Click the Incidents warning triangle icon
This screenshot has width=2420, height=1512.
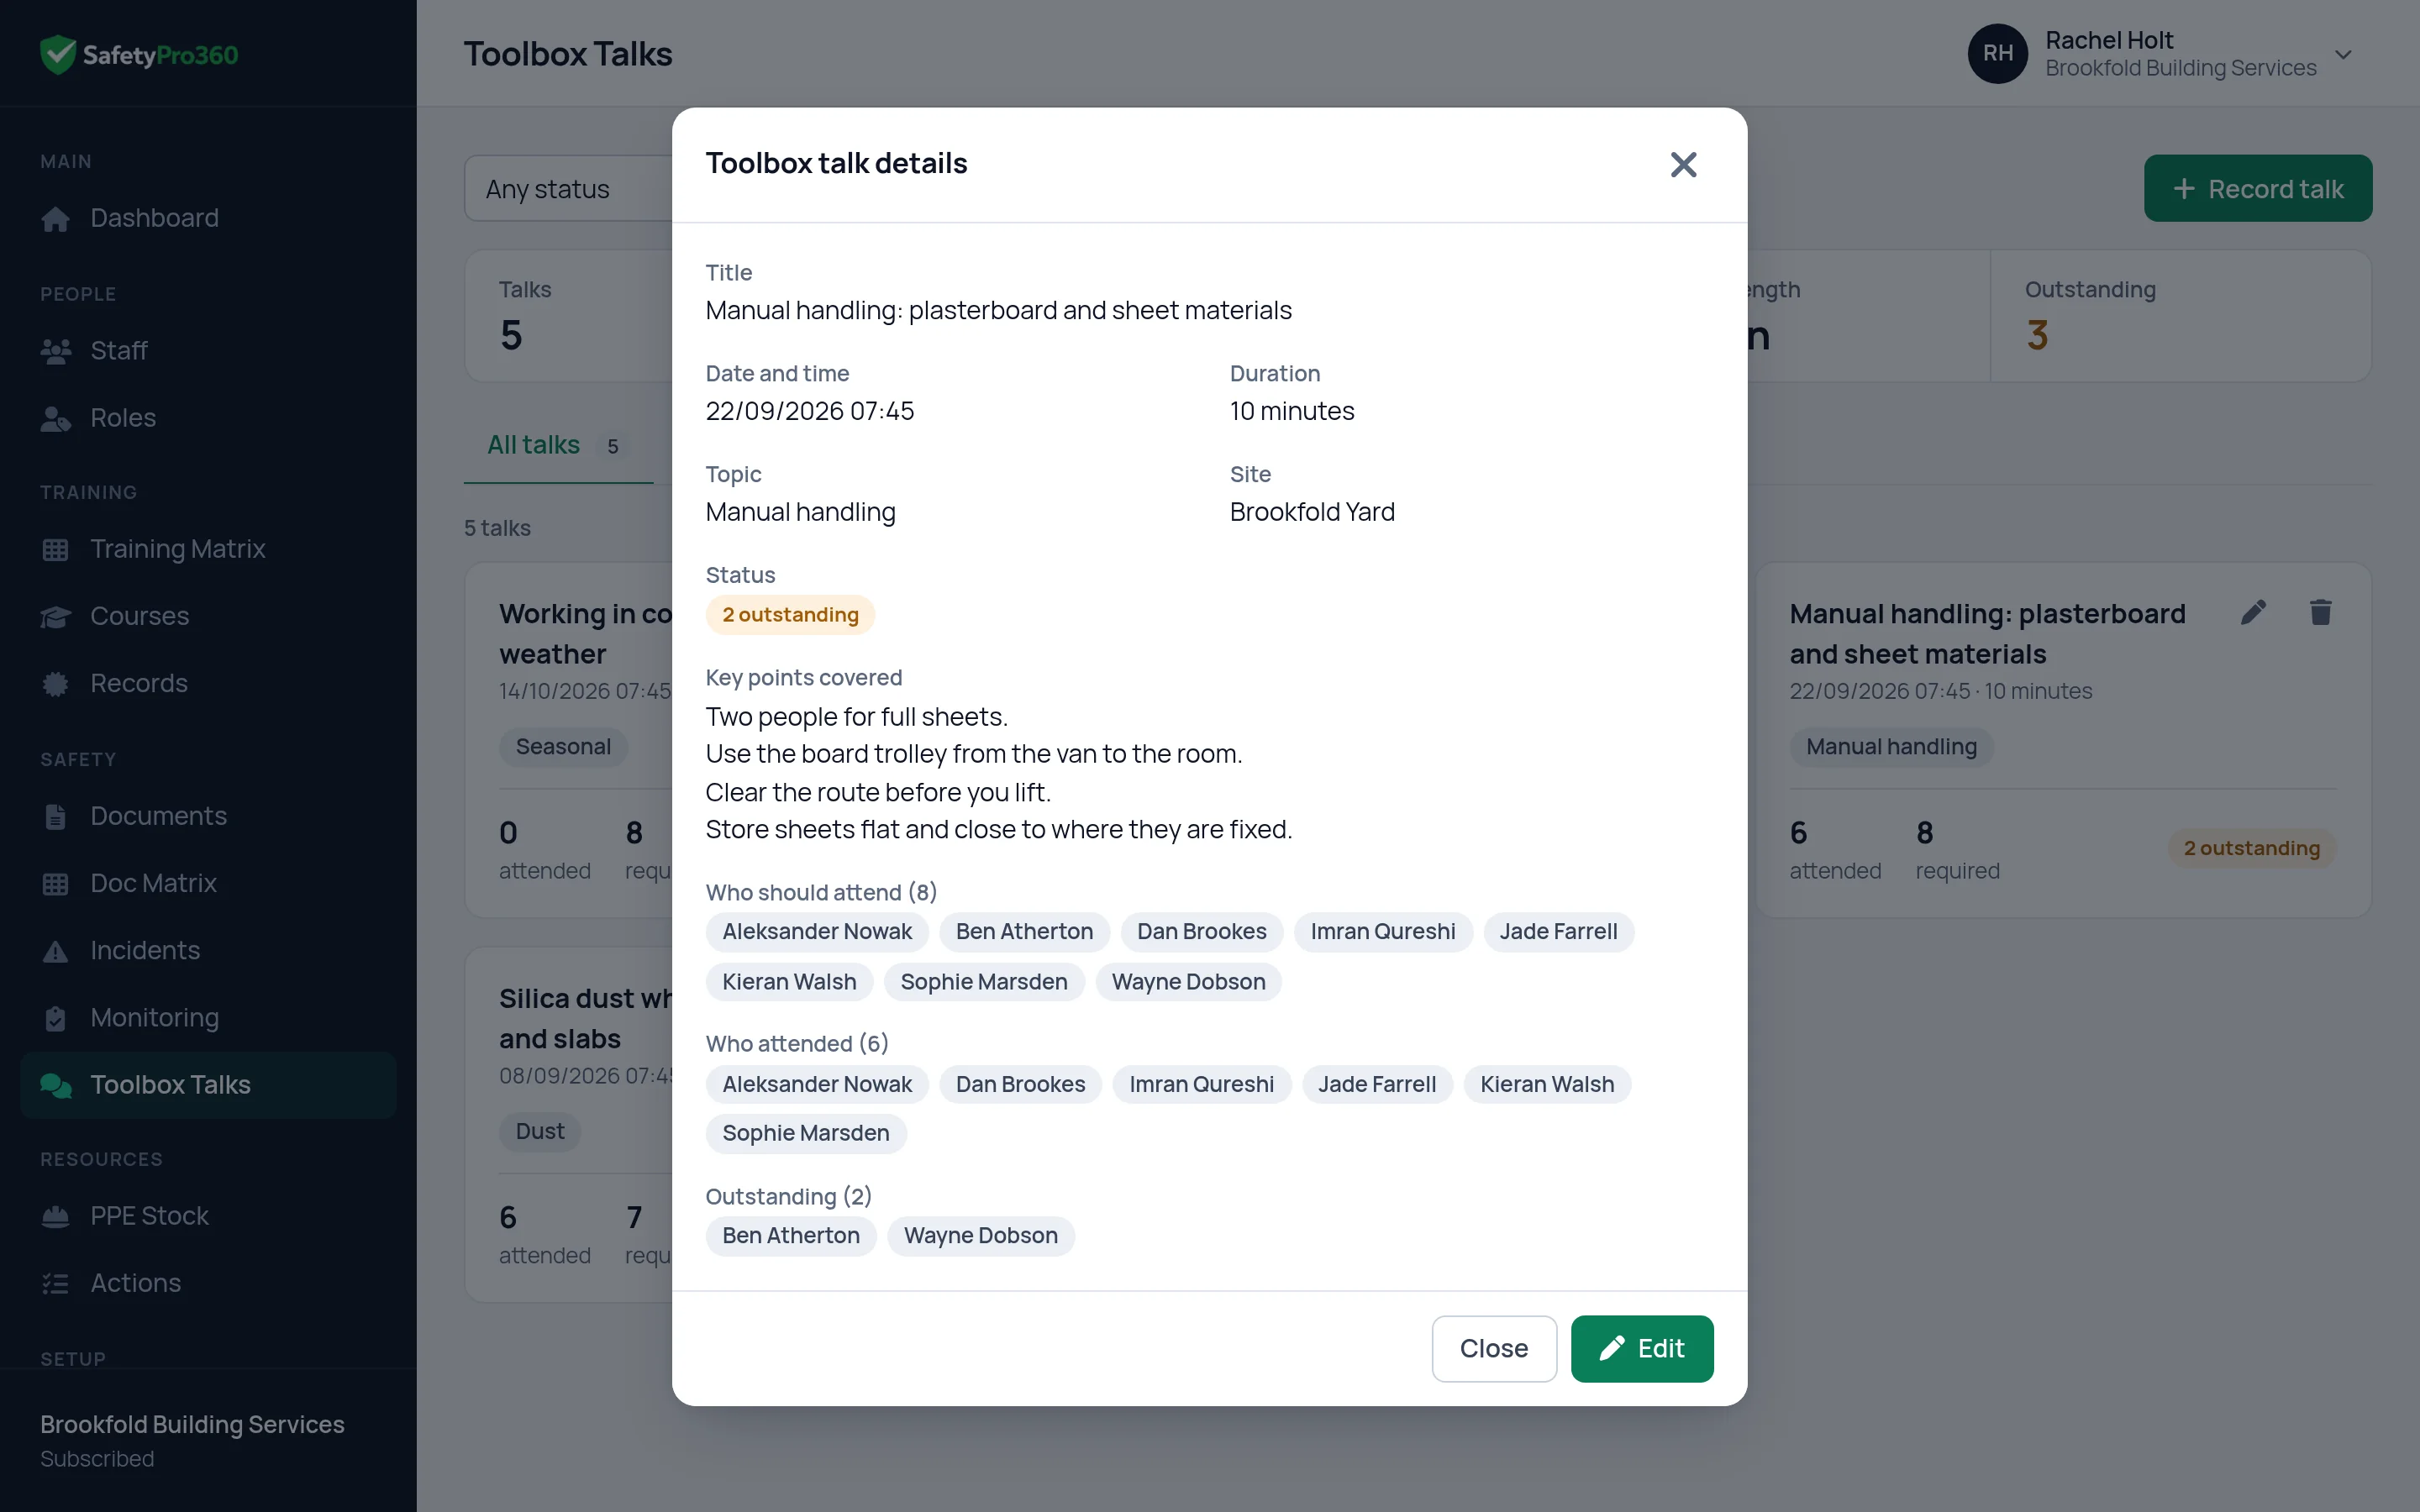pos(56,950)
